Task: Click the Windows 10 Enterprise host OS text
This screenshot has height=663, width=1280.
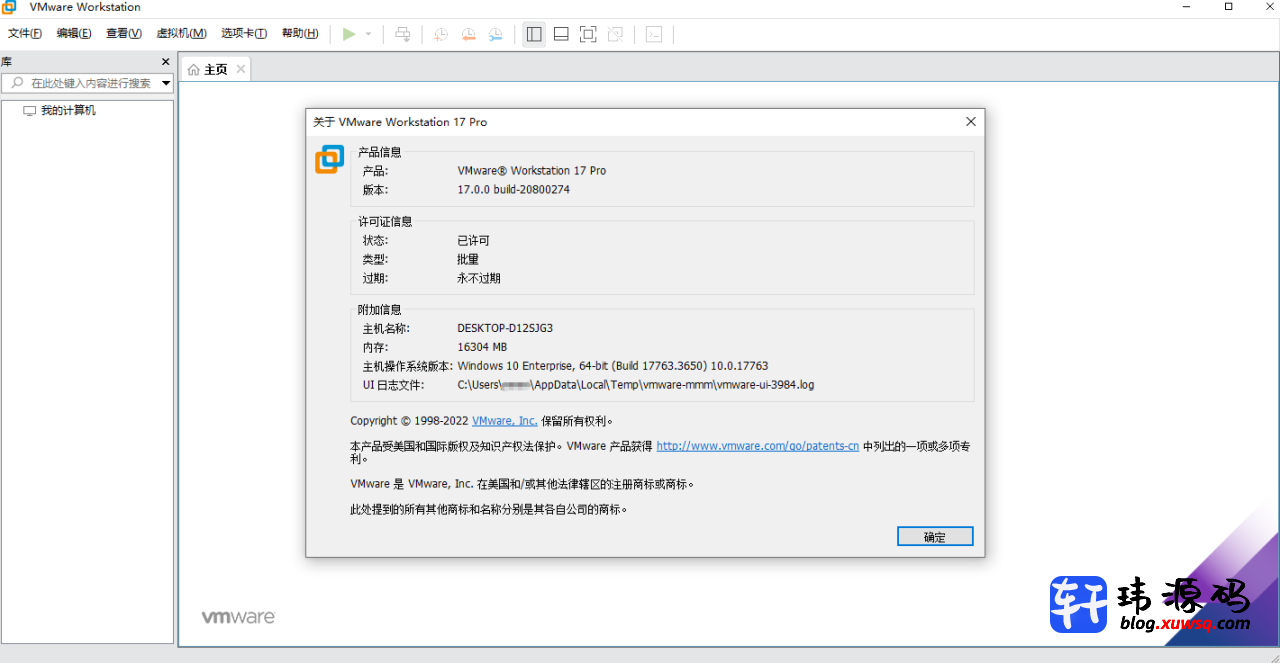Action: 612,366
